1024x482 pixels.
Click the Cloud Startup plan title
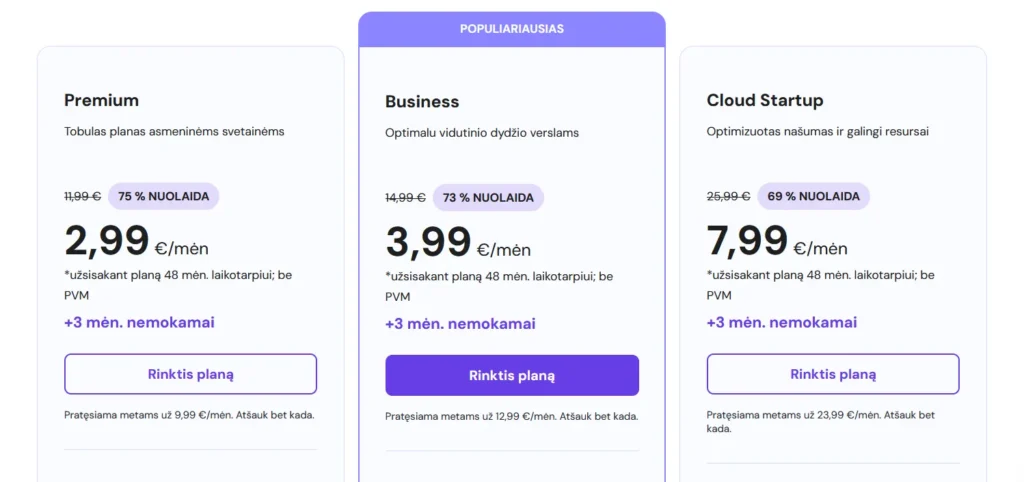(x=765, y=101)
